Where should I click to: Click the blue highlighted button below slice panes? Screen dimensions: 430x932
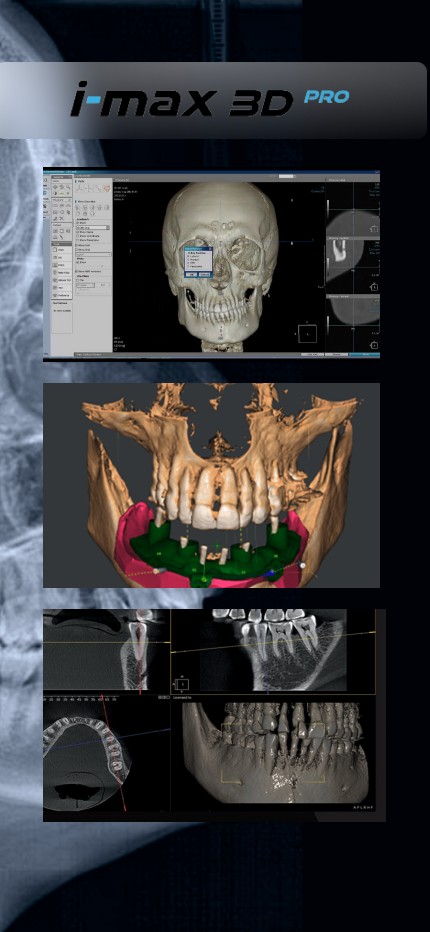[365, 354]
